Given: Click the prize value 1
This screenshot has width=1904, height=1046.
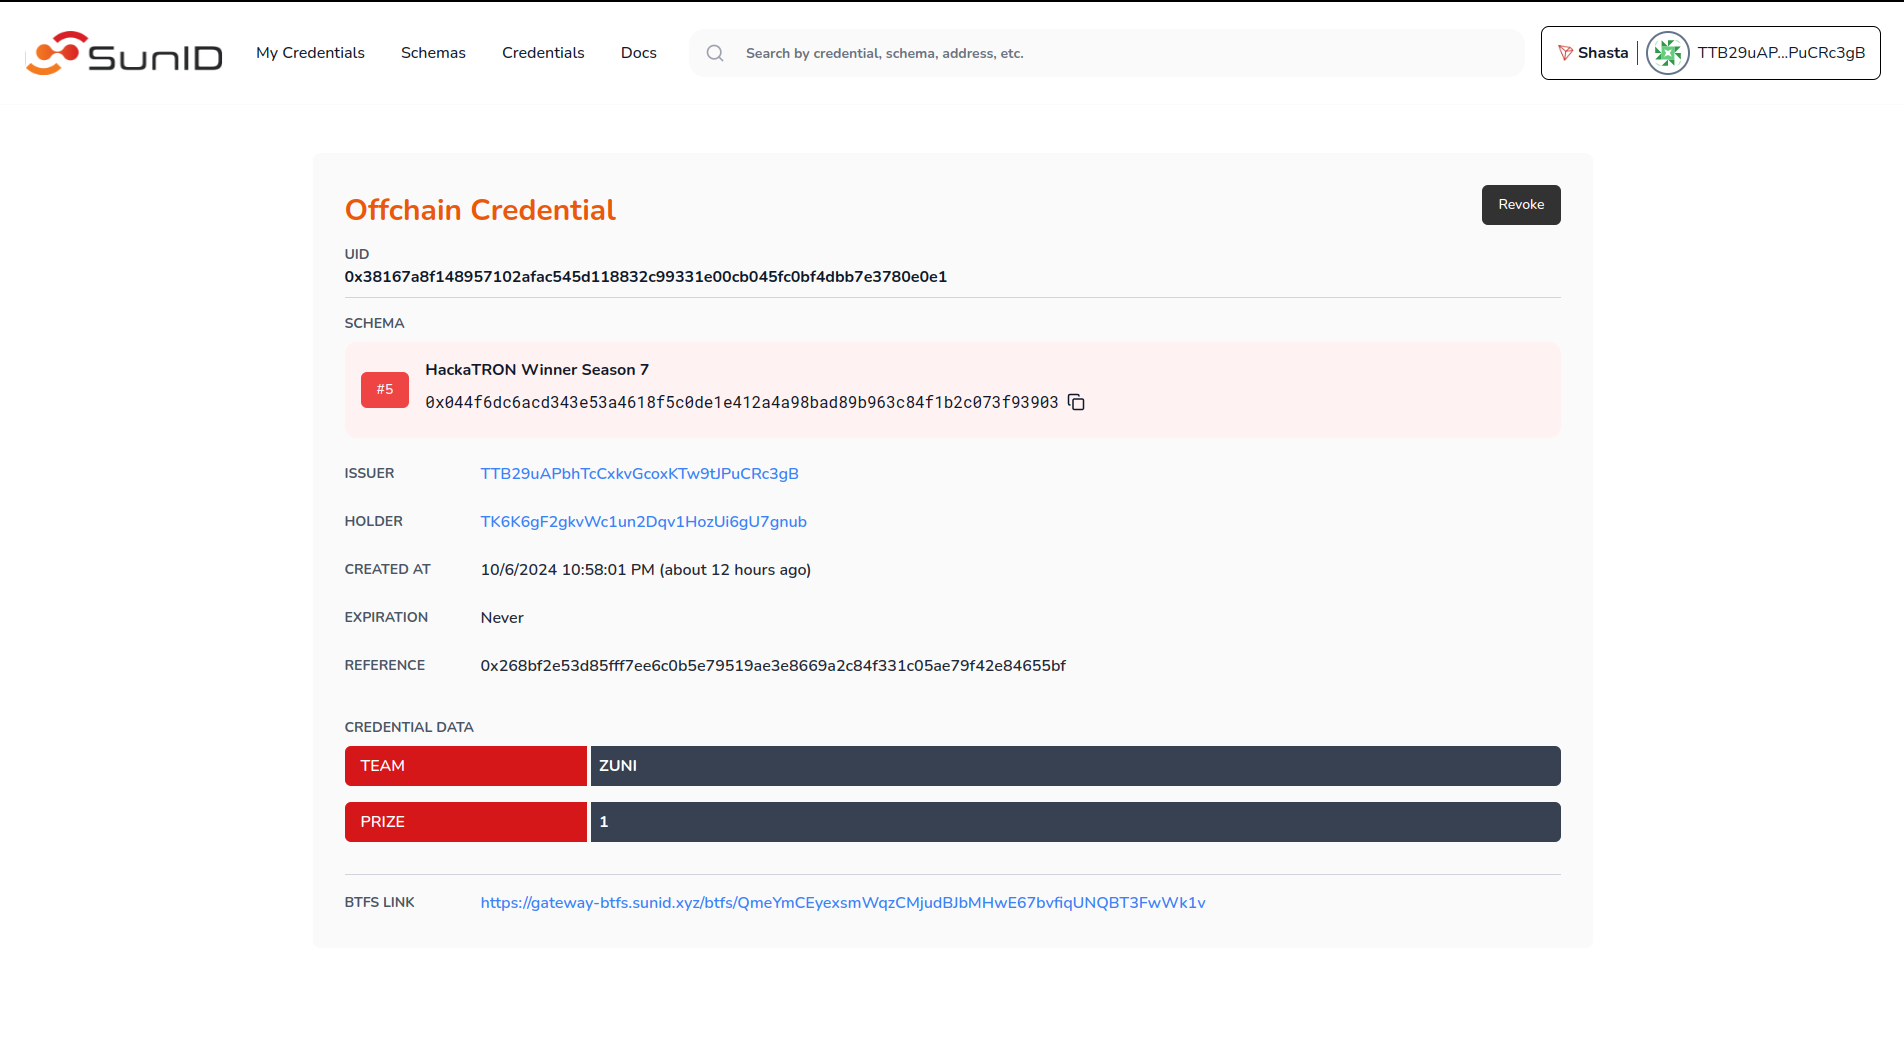Looking at the screenshot, I should pos(1076,822).
